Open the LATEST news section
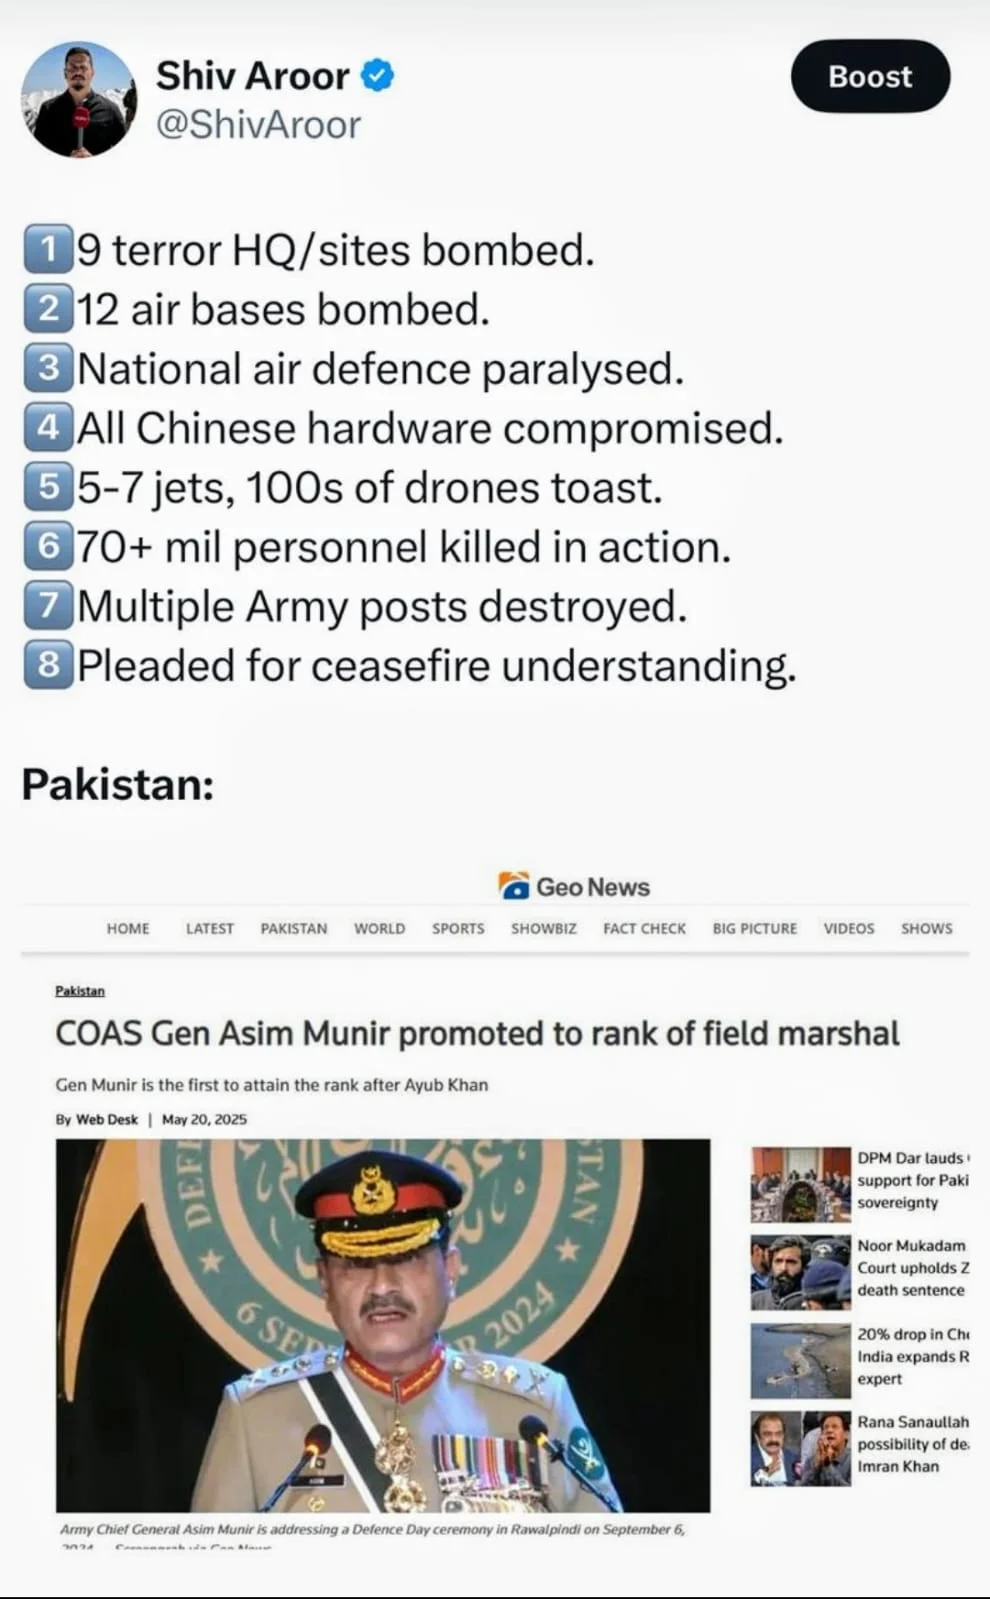 pos(210,928)
